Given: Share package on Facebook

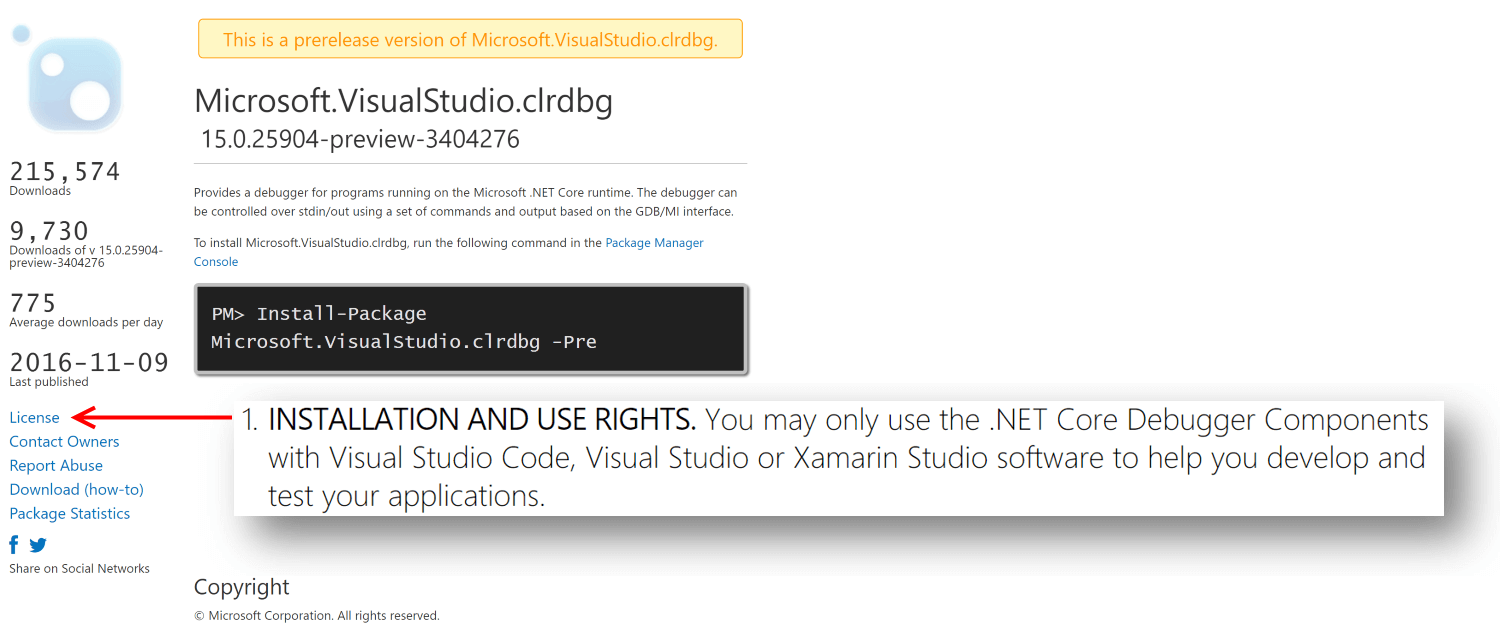Looking at the screenshot, I should (x=14, y=545).
